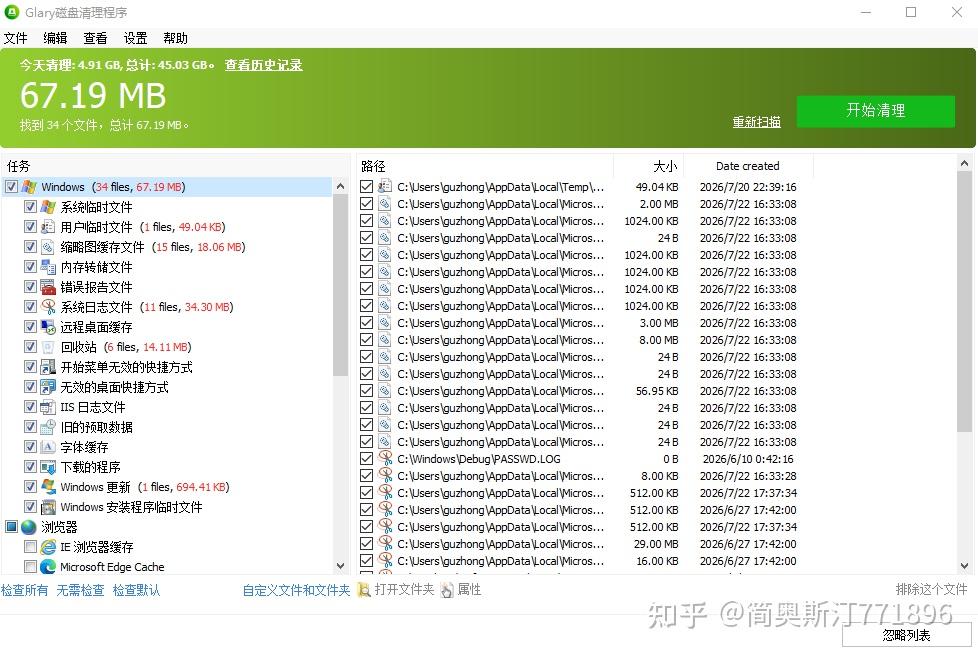
Task: Uncheck the 49.04 KB Temp file checkbox
Action: tap(367, 186)
